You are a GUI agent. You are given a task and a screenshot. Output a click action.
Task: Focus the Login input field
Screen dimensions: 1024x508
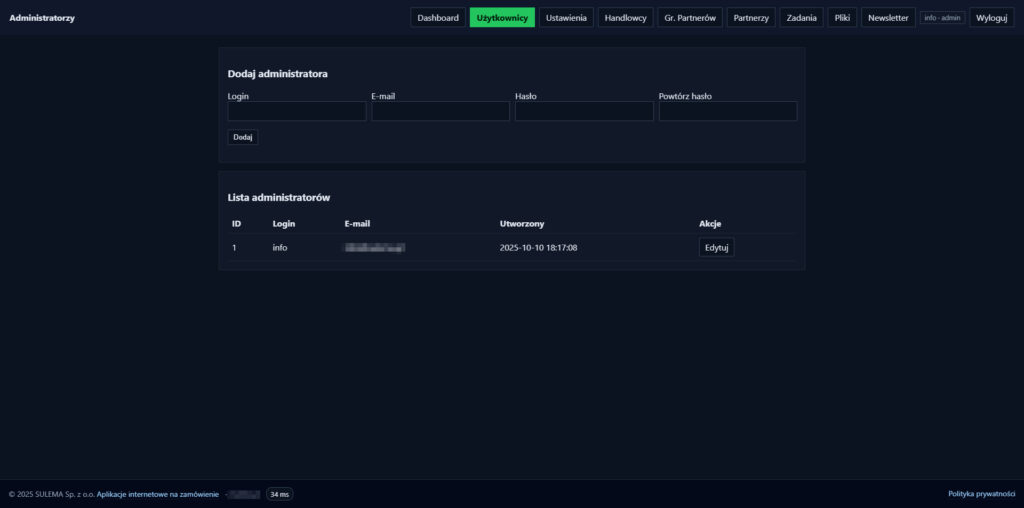(297, 111)
